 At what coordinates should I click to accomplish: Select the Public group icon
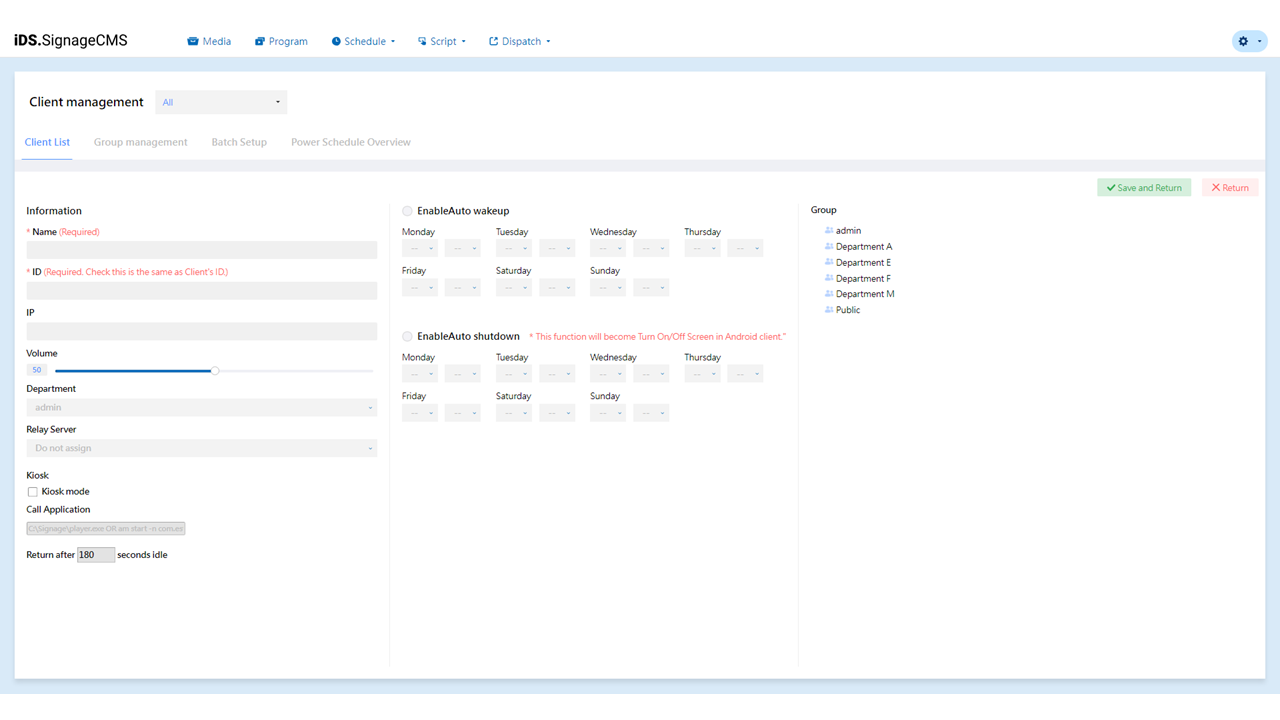(829, 310)
